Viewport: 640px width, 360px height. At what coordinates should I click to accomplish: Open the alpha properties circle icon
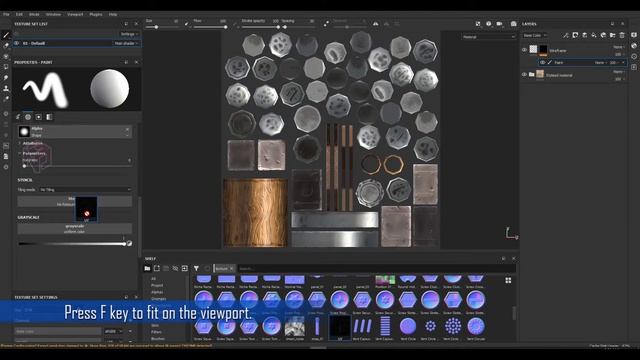pos(28,117)
